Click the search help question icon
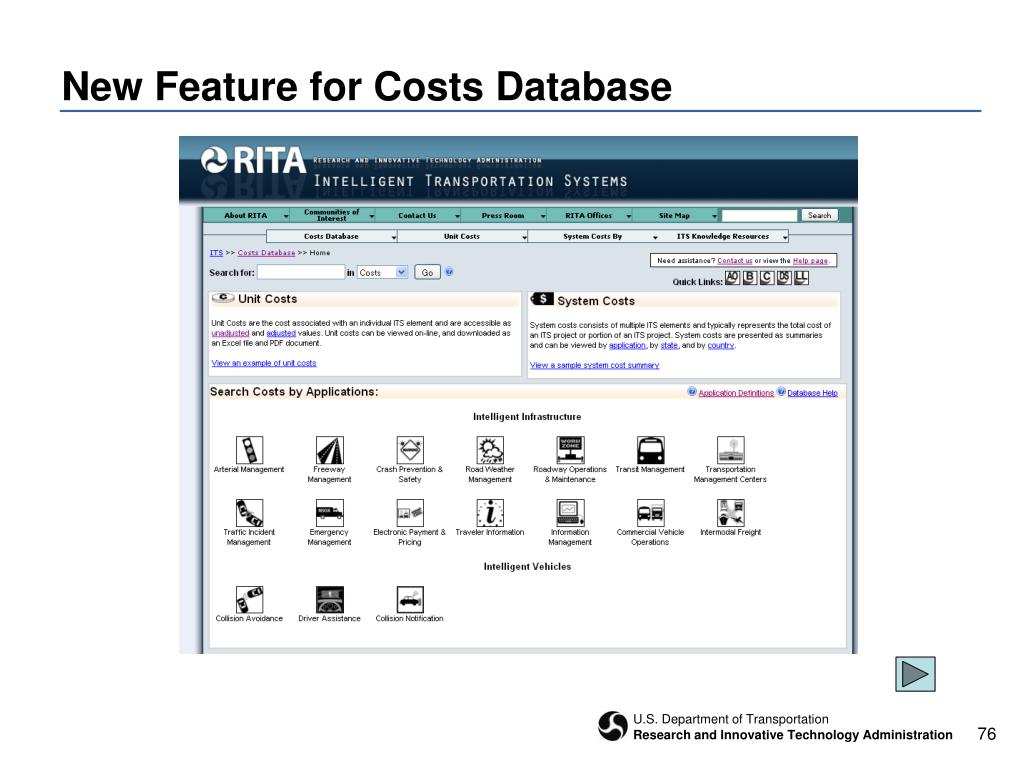 tap(449, 272)
